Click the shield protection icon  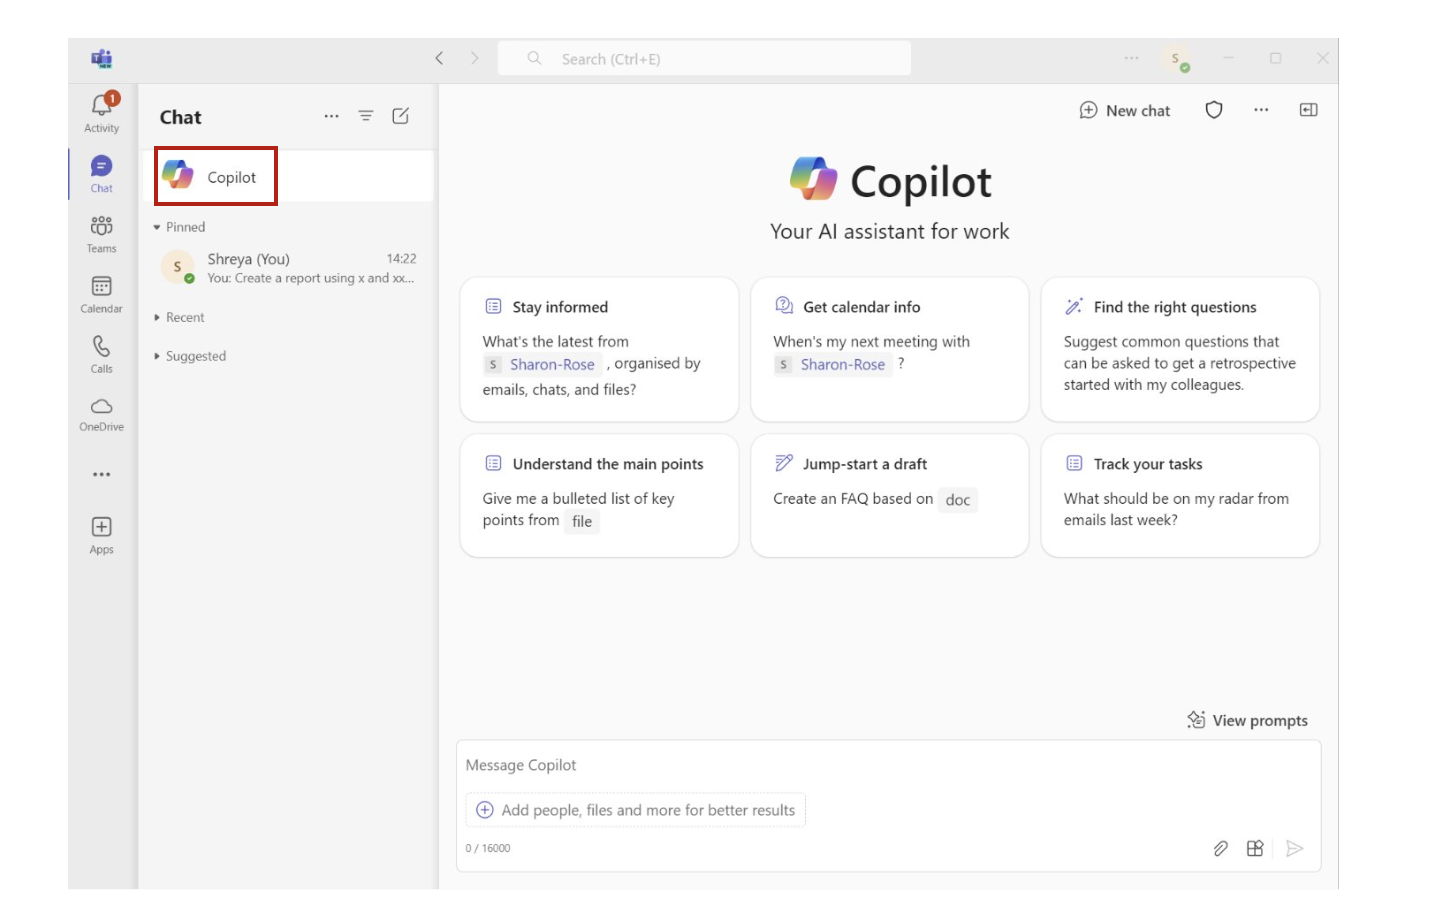[x=1214, y=110]
